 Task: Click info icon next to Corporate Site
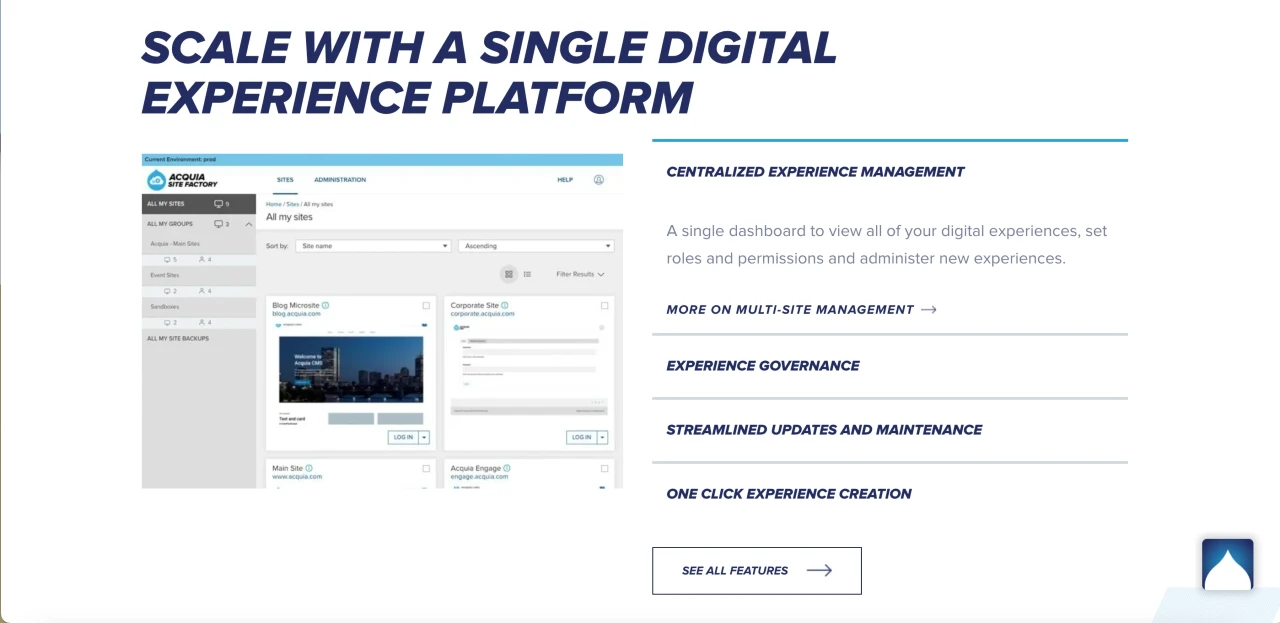505,305
